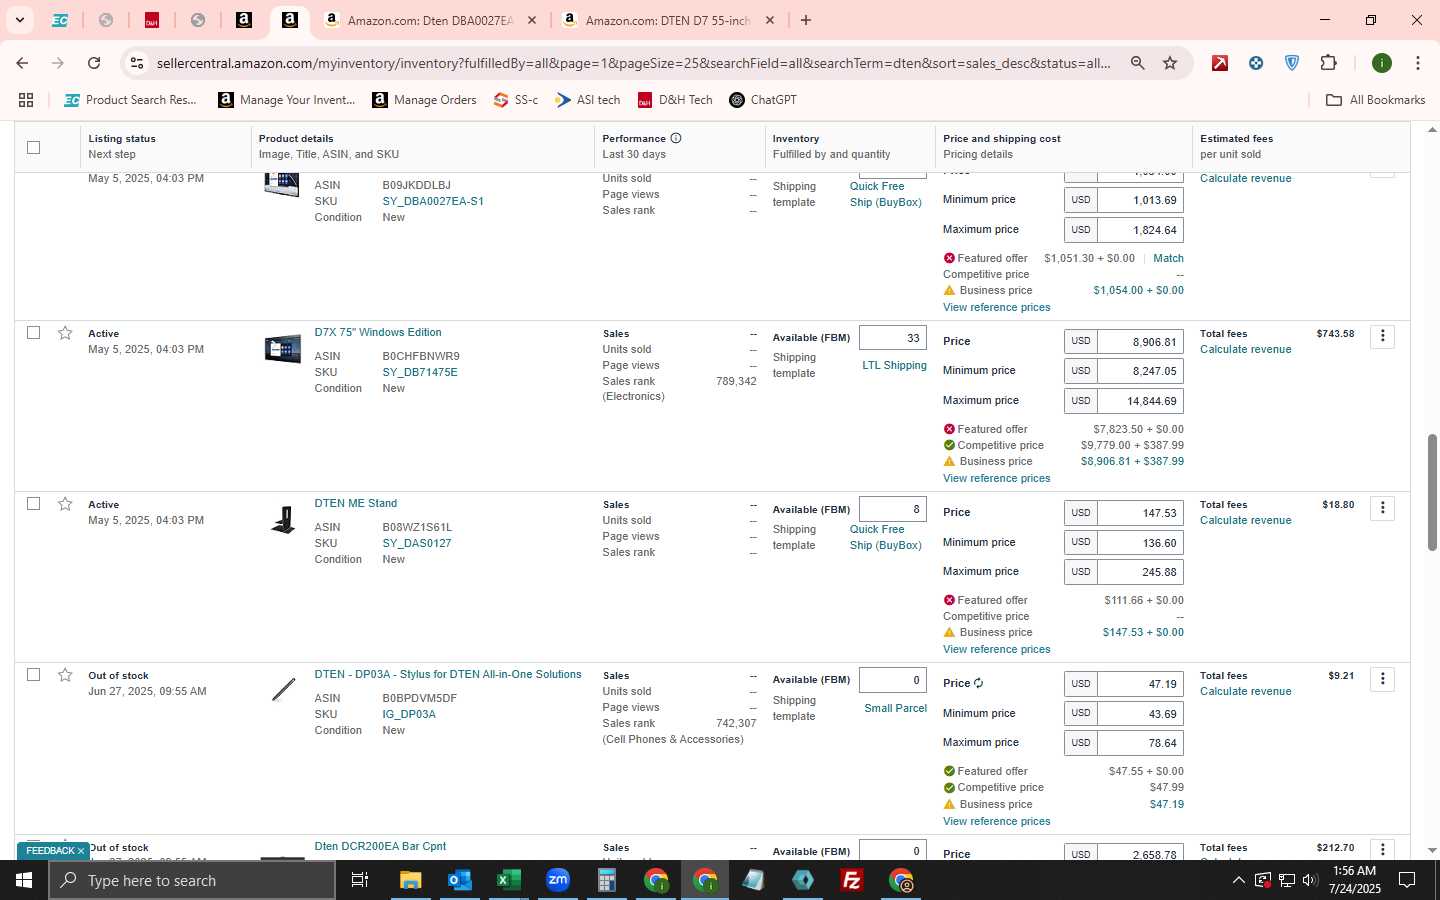
Task: Open the D&H Tech bookmark
Action: [675, 100]
